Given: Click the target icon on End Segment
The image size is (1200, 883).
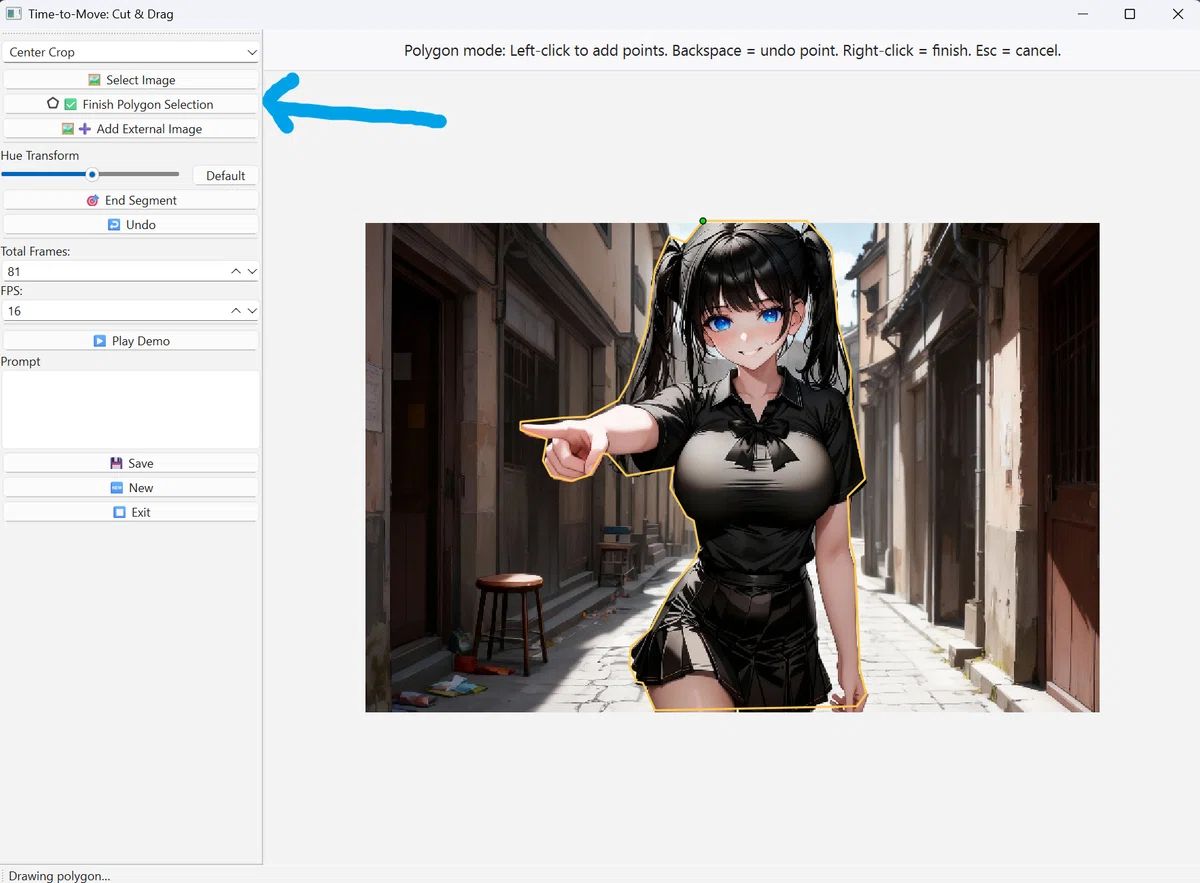Looking at the screenshot, I should click(x=93, y=200).
